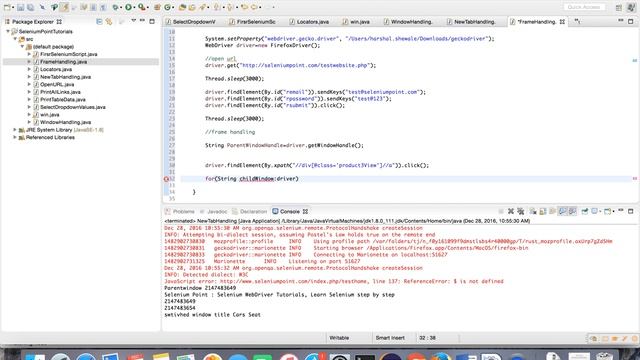
Task: Click the Quick Access search field
Action: pos(584,7)
